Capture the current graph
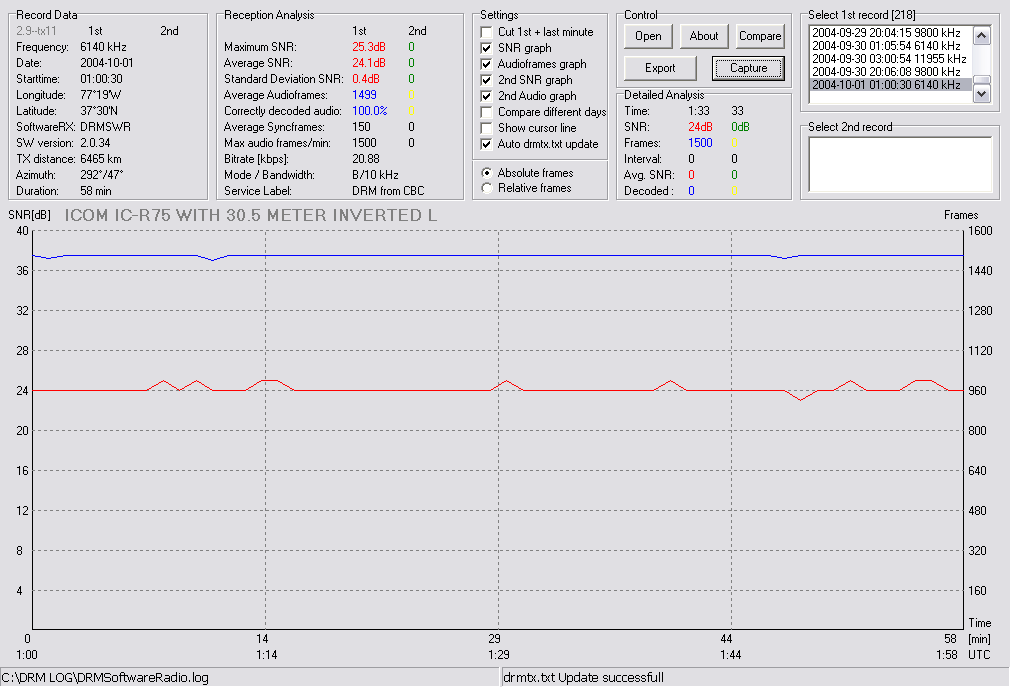The width and height of the screenshot is (1010, 687). pyautogui.click(x=748, y=68)
